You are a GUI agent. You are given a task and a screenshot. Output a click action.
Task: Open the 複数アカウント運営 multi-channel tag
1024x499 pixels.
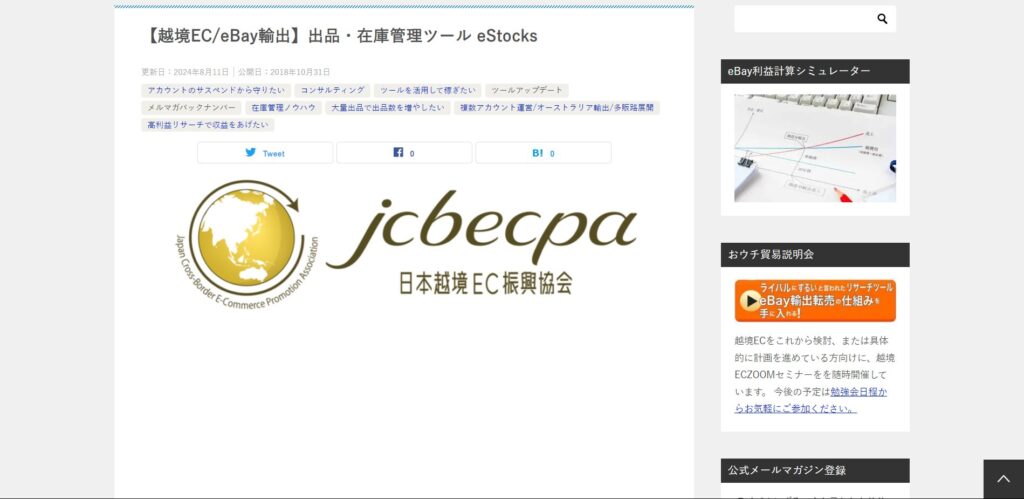556,108
